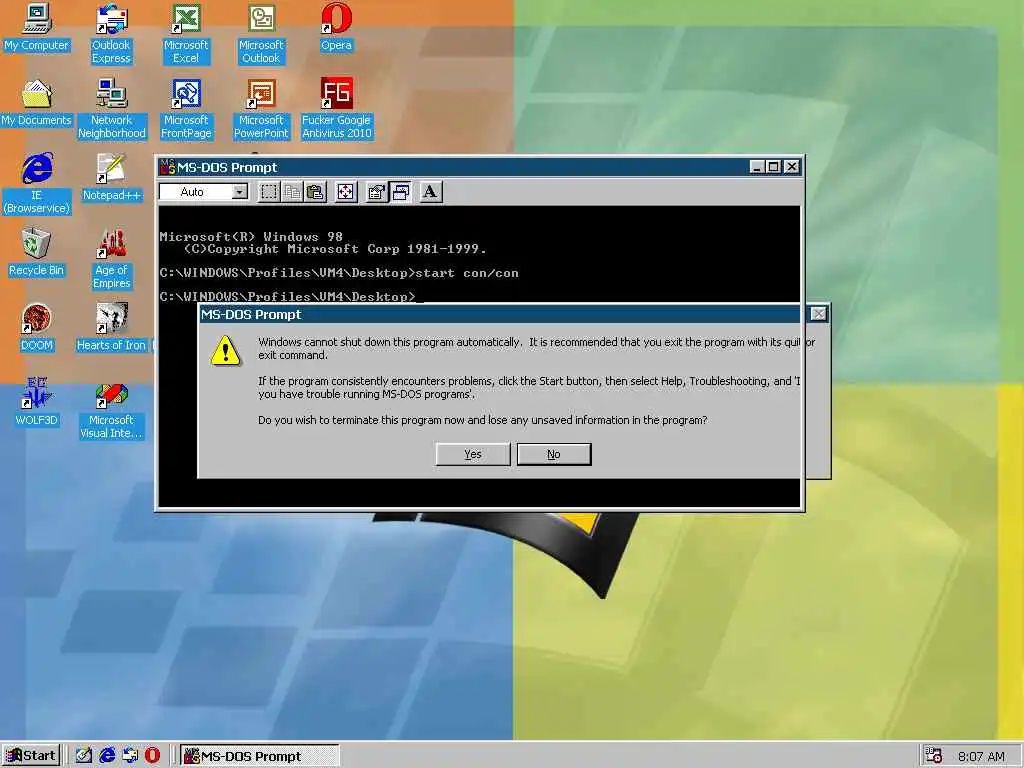
Task: Click the 8:07 AM clock
Action: [982, 757]
